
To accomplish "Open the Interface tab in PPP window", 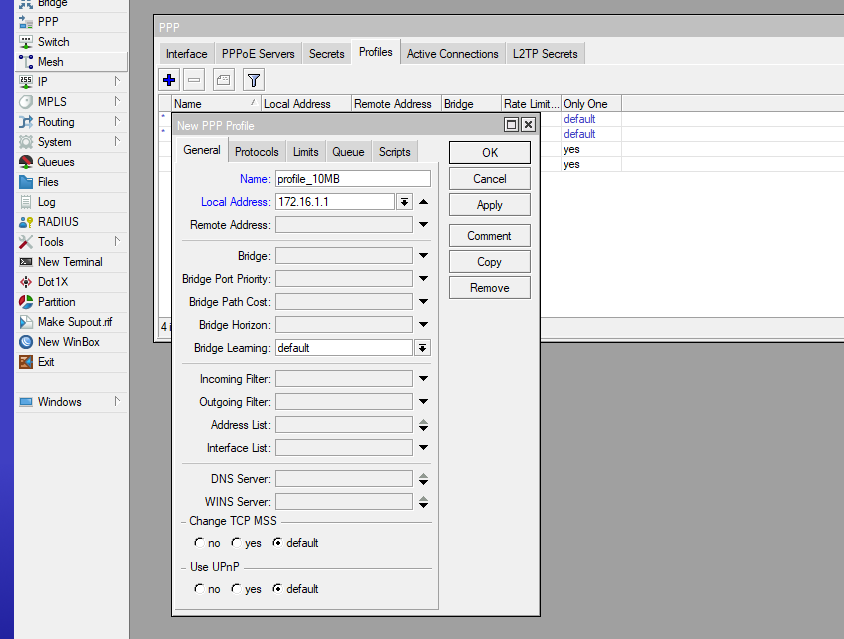I will 187,54.
